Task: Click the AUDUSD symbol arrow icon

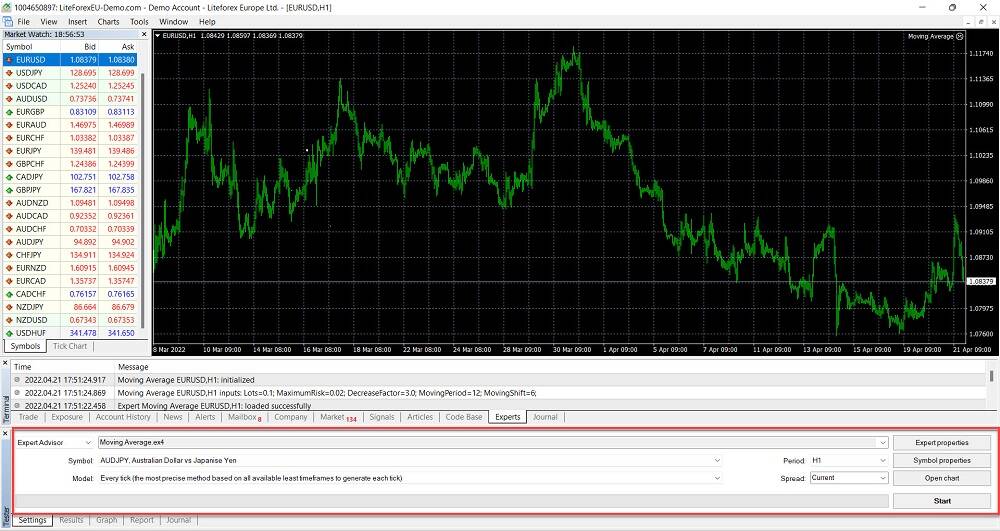Action: 9,99
